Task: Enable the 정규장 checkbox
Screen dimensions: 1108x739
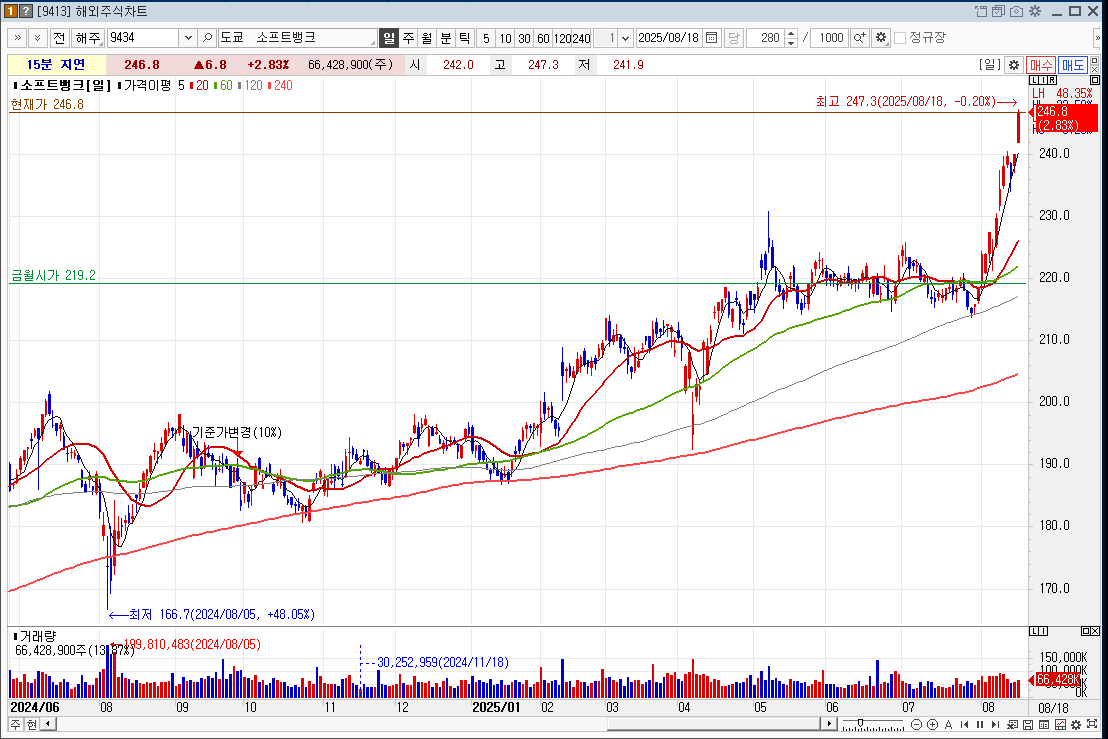Action: point(900,38)
